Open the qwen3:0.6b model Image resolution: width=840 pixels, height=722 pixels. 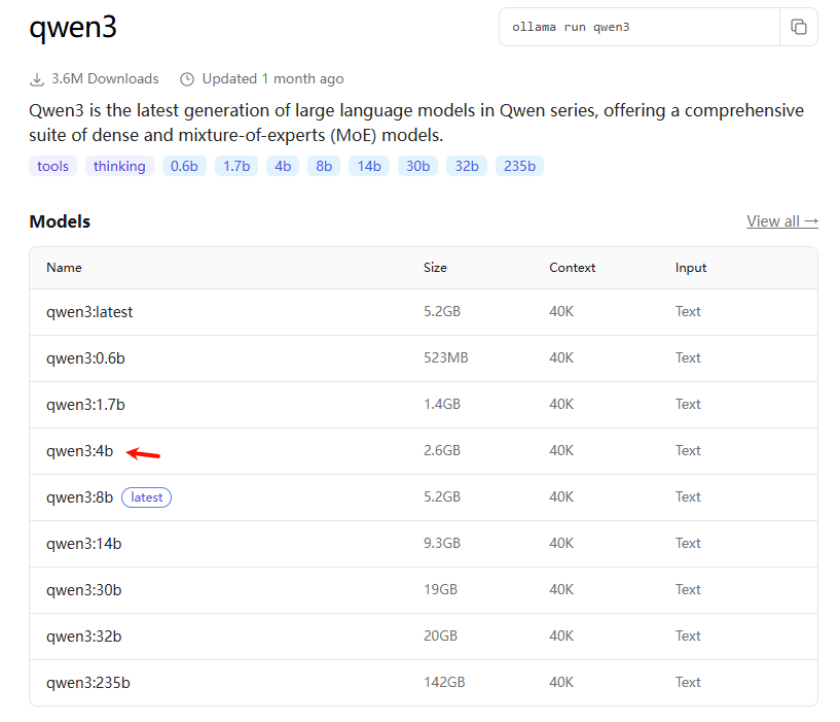[x=86, y=358]
